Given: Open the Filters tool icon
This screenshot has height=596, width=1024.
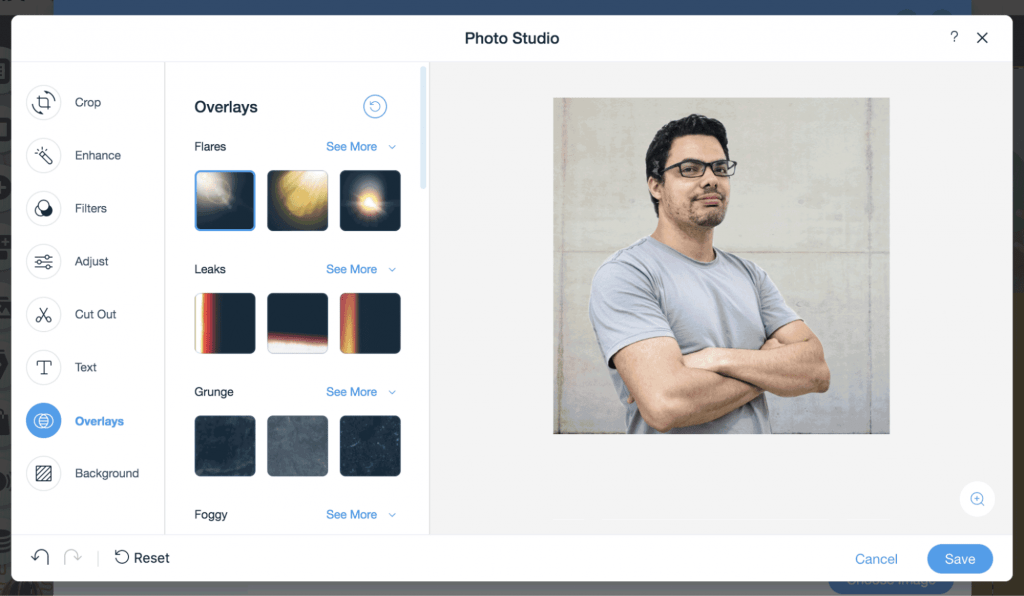Looking at the screenshot, I should click(44, 208).
